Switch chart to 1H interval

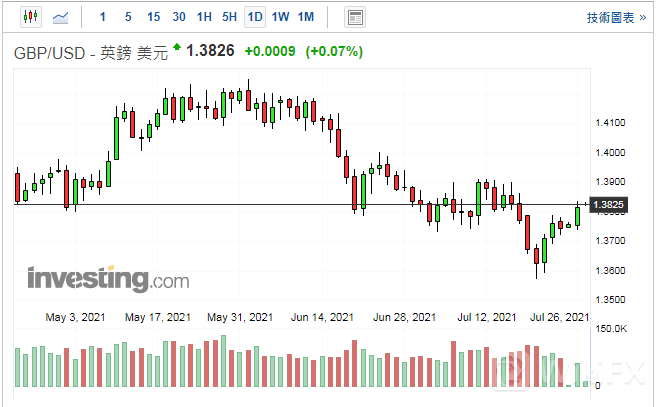coord(204,17)
